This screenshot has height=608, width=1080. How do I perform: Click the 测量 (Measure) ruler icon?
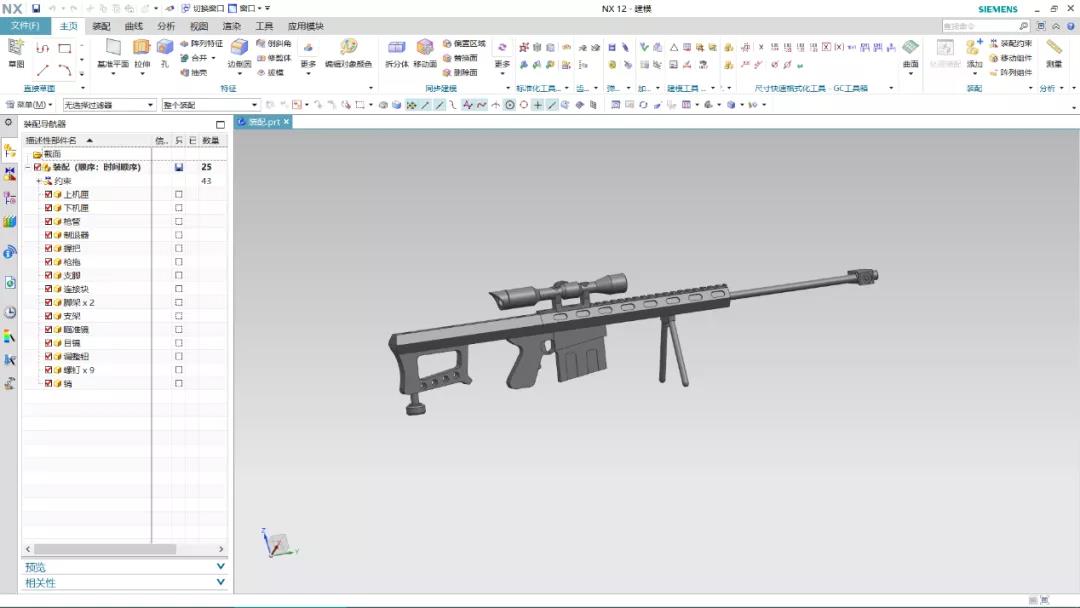(1054, 48)
